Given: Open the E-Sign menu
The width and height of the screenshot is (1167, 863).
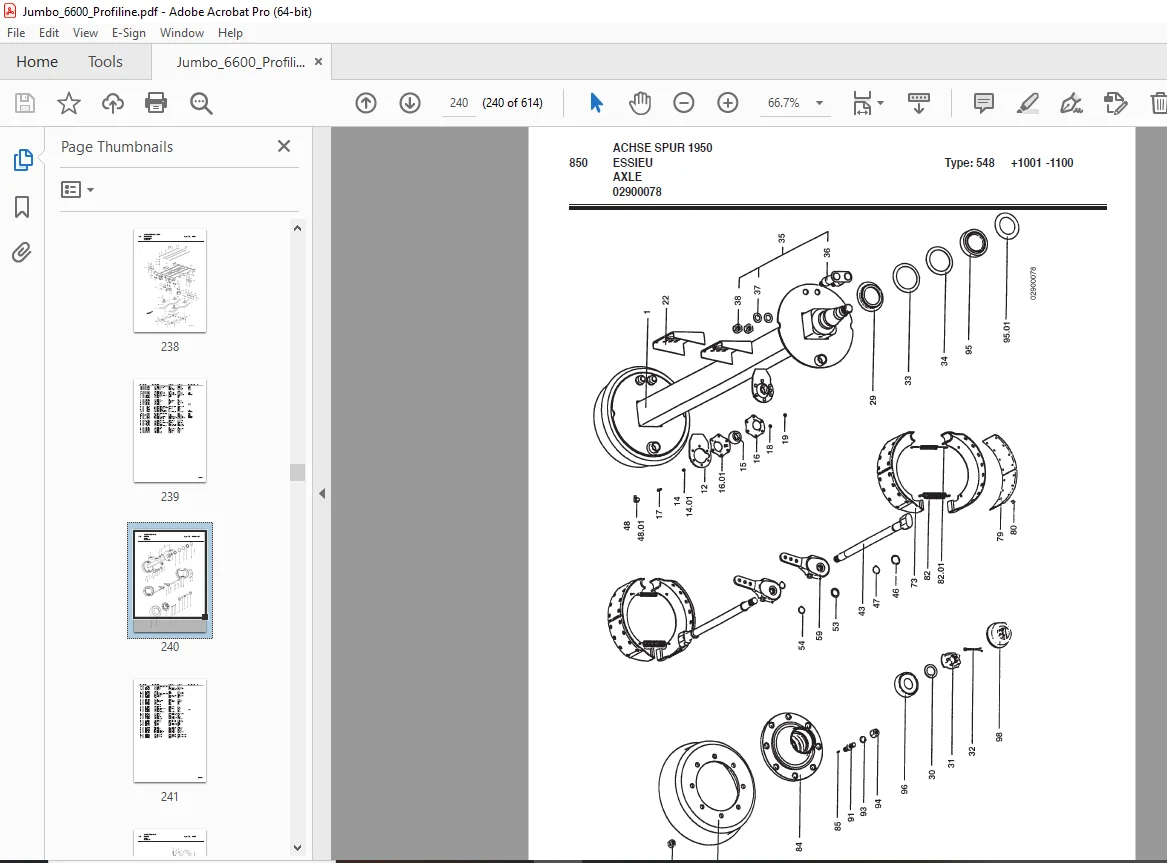Looking at the screenshot, I should pos(129,33).
